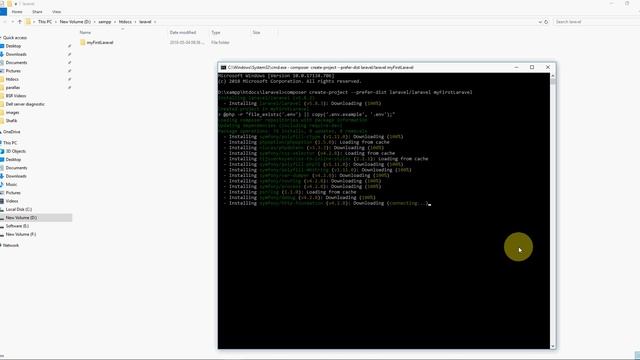Select Quick access in navigation pane
The width and height of the screenshot is (640, 360).
(x=15, y=38)
